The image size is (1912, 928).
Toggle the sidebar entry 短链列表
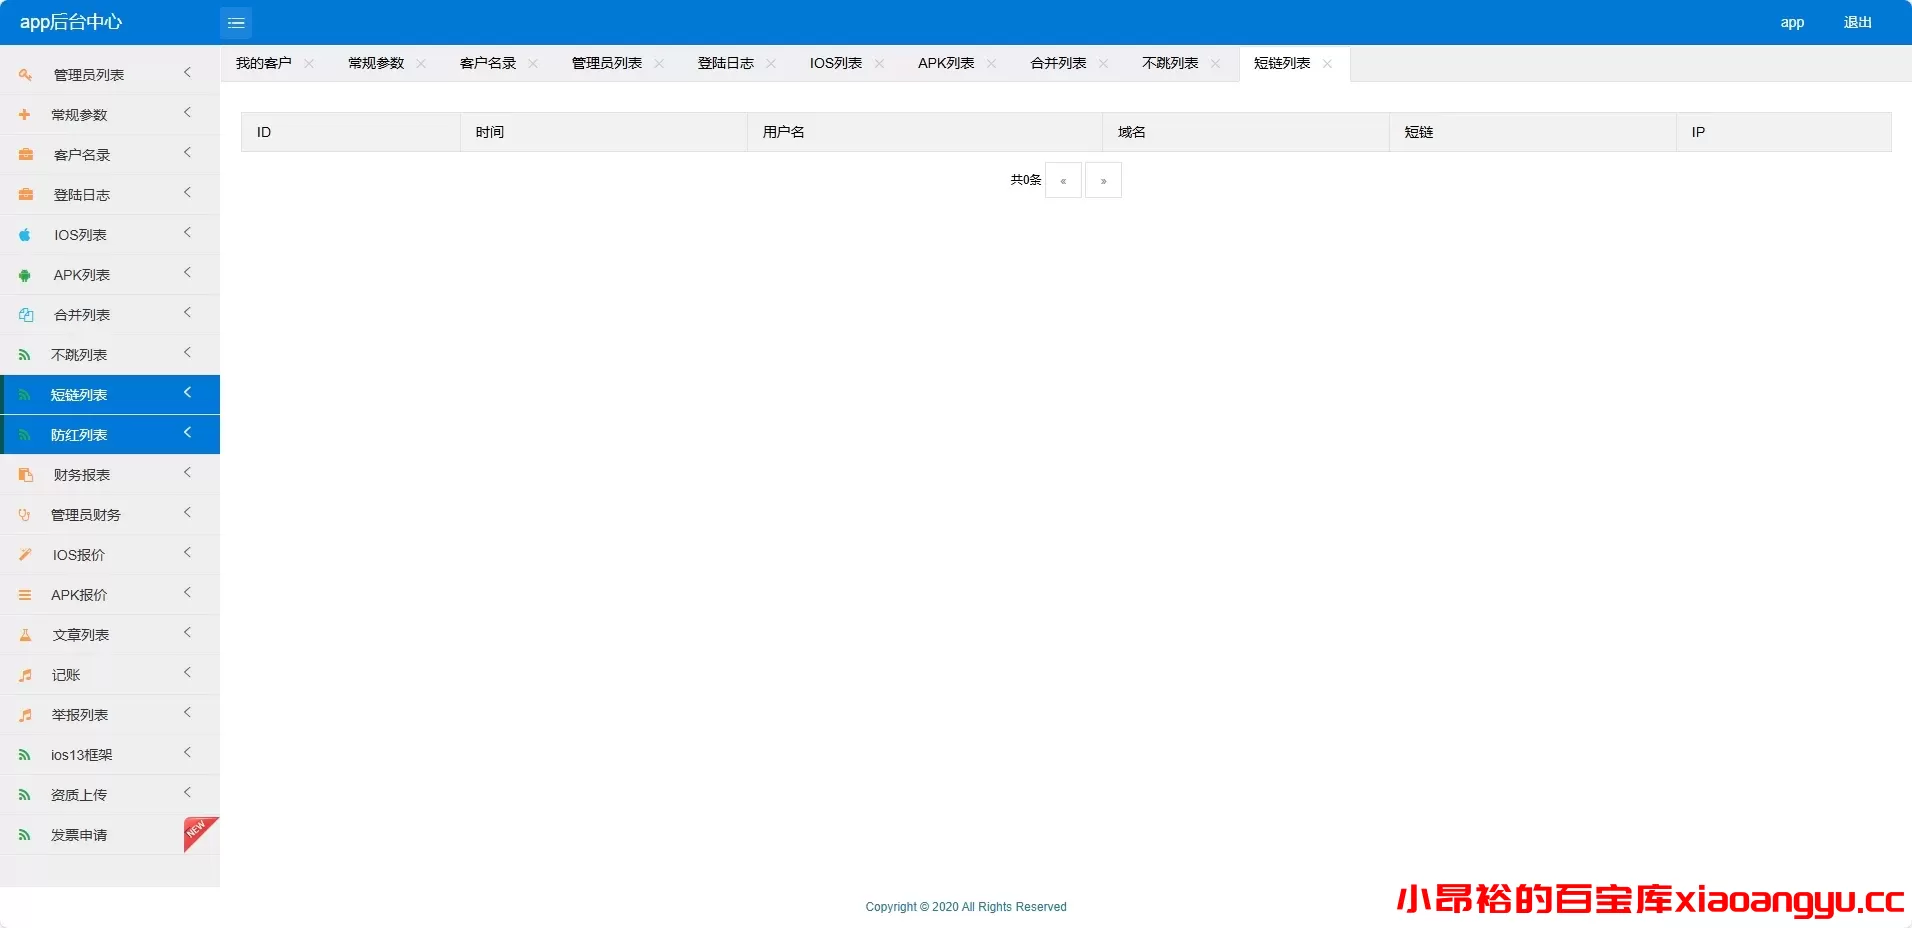(x=80, y=394)
